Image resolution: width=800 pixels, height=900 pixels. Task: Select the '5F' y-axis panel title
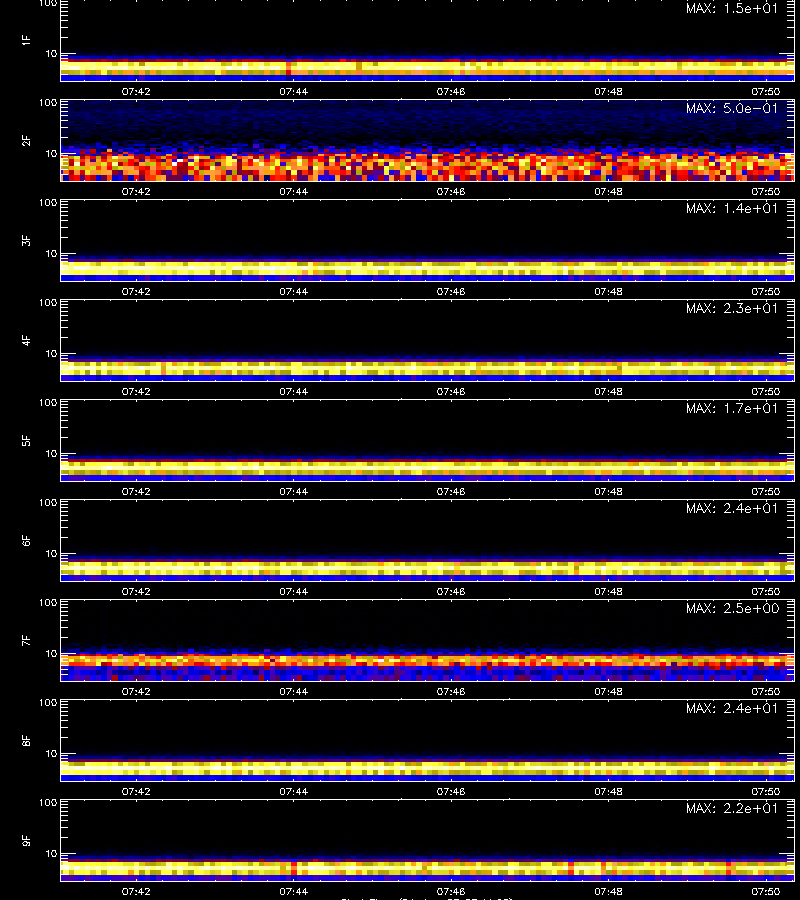[26, 440]
